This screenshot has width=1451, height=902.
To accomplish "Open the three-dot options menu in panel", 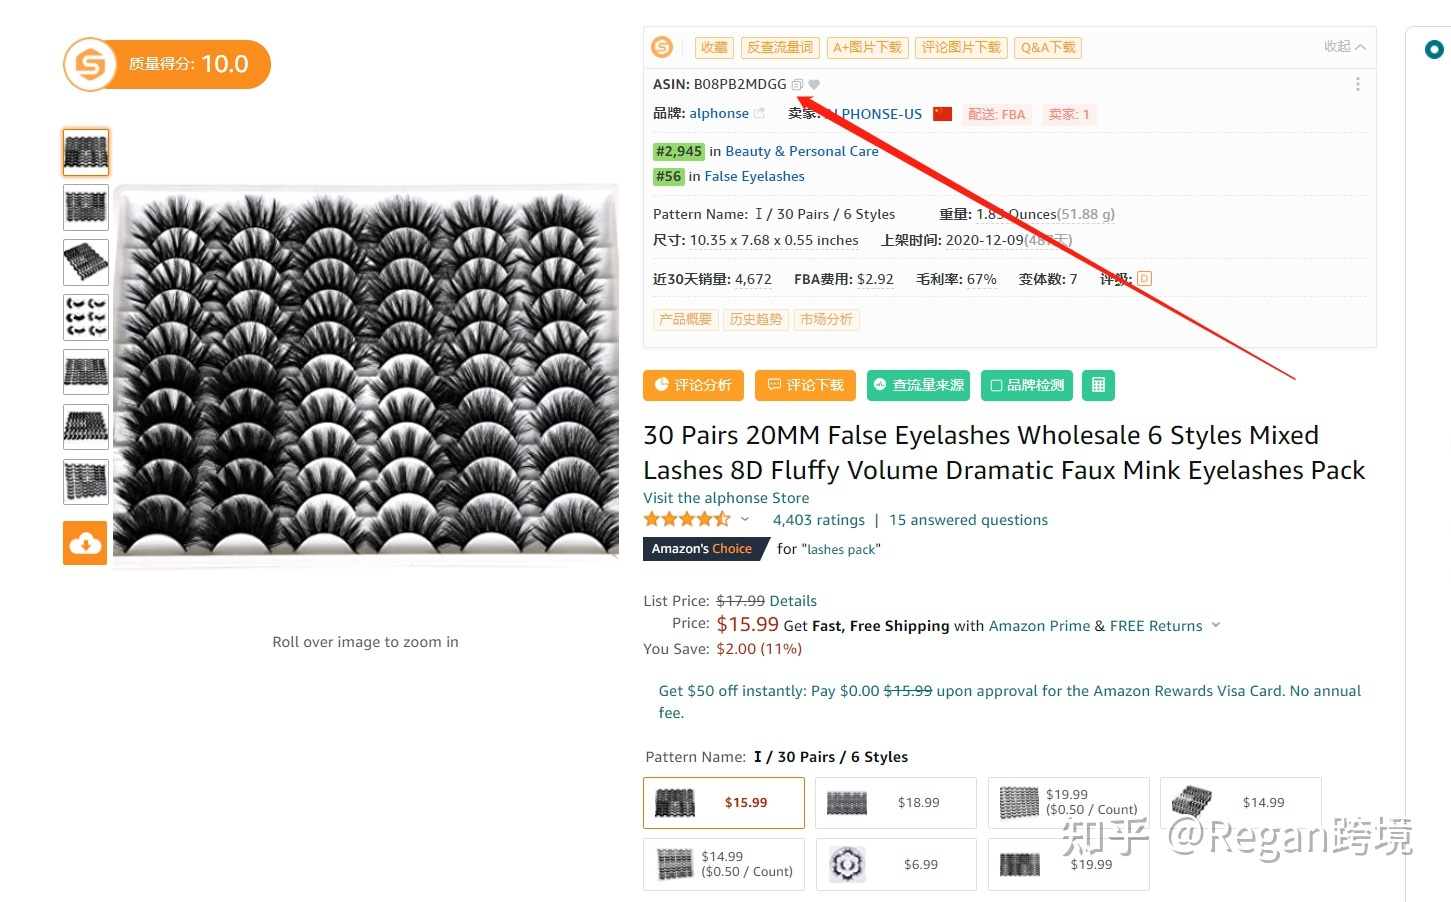I will point(1357,85).
